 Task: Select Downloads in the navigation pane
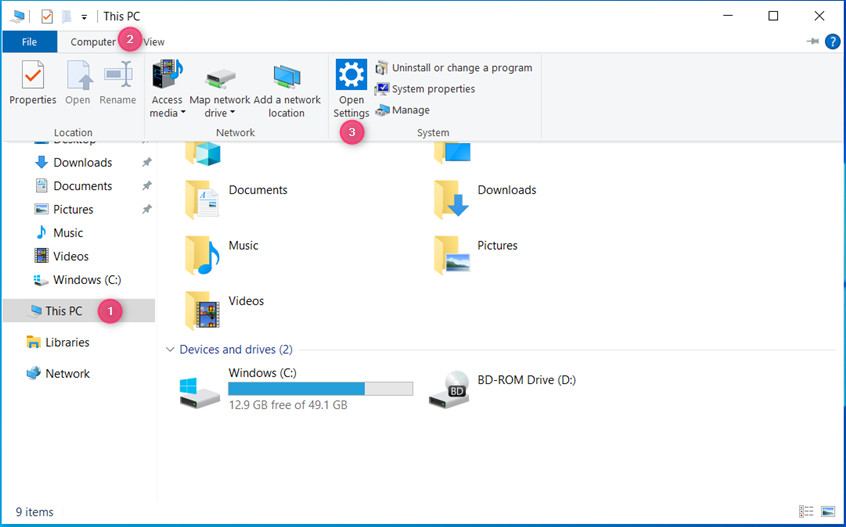click(x=83, y=162)
